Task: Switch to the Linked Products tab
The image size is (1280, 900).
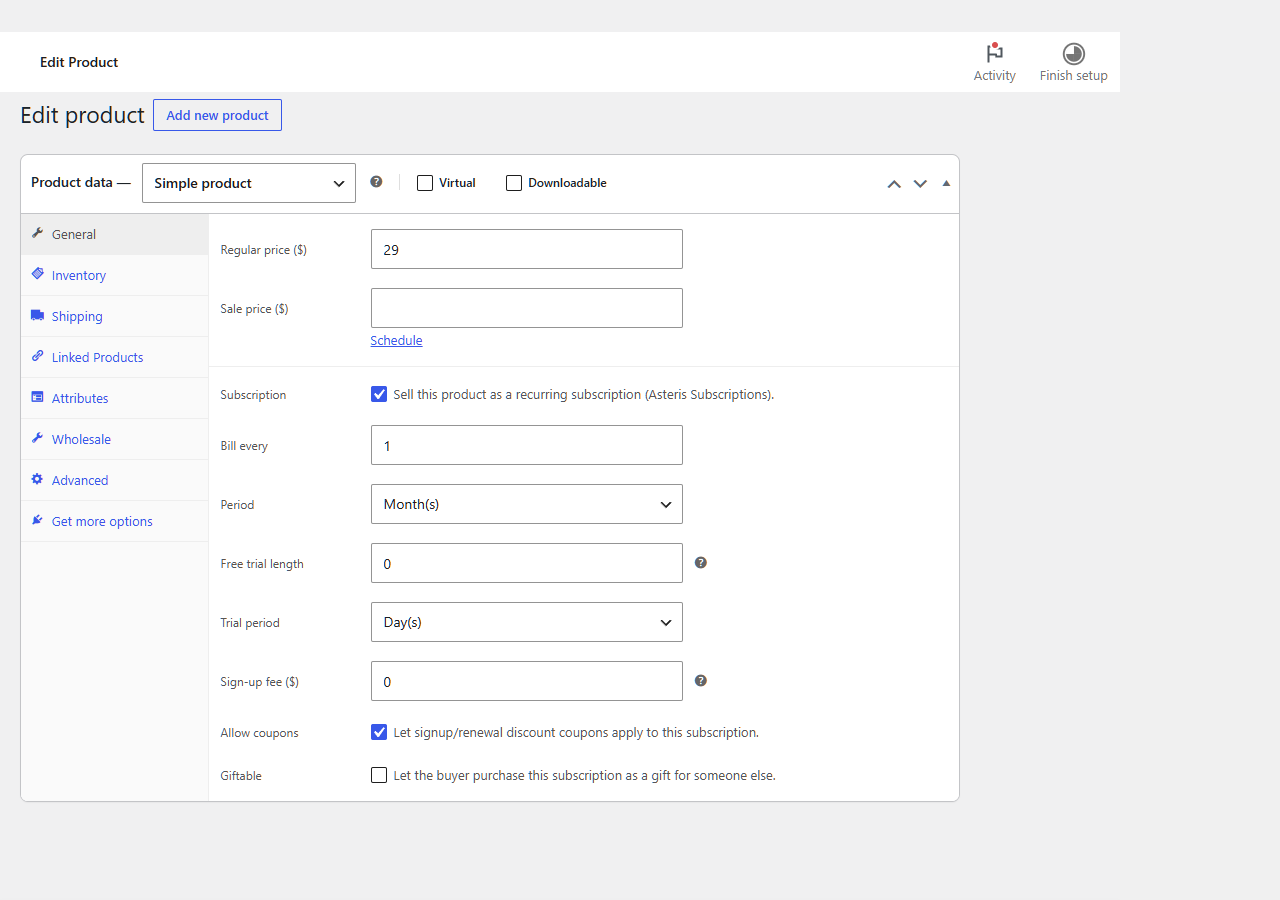Action: (115, 357)
